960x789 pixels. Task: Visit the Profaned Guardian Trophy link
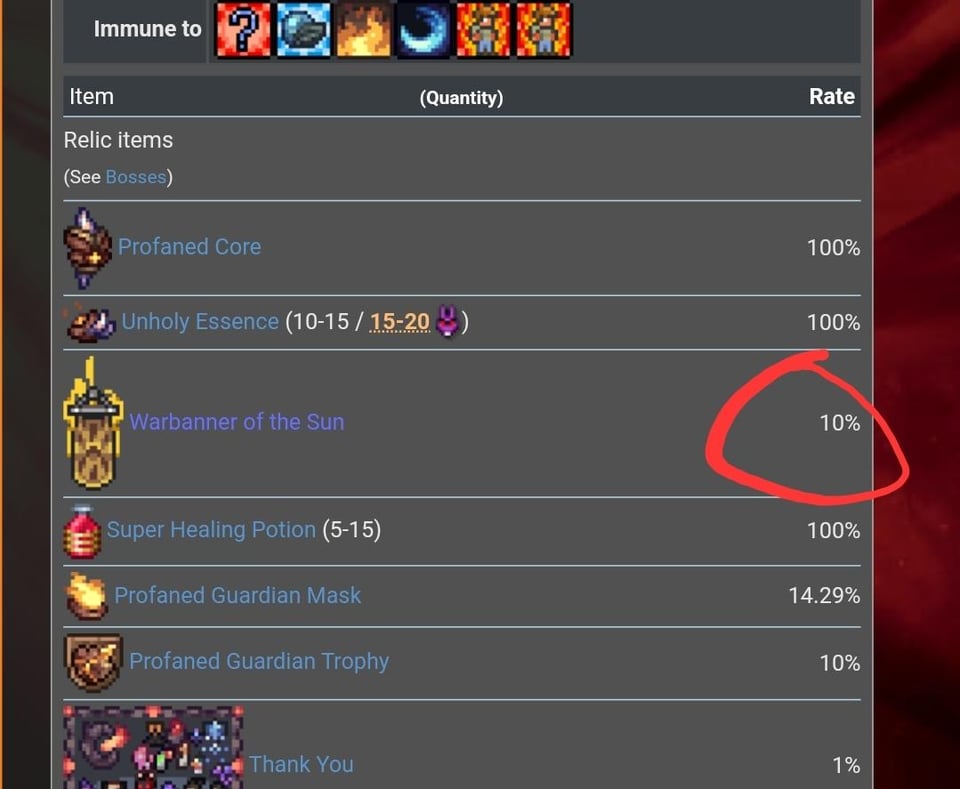259,662
